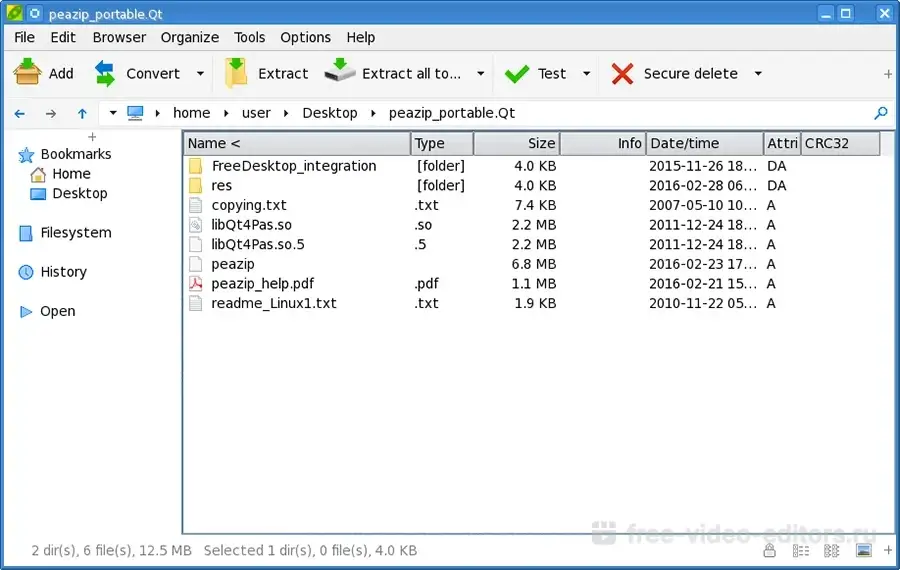Click the Open play-arrow icon
This screenshot has height=570, width=900.
point(26,311)
